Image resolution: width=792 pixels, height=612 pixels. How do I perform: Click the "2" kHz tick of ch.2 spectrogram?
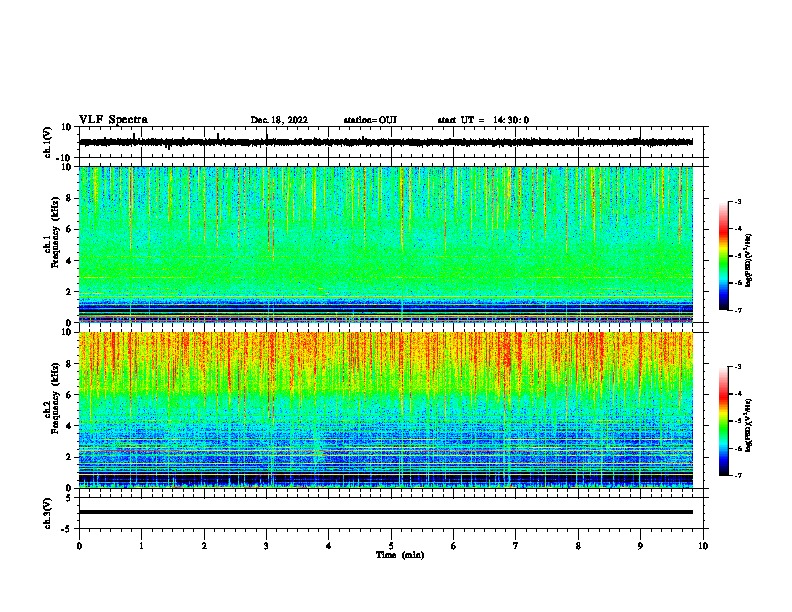click(69, 457)
